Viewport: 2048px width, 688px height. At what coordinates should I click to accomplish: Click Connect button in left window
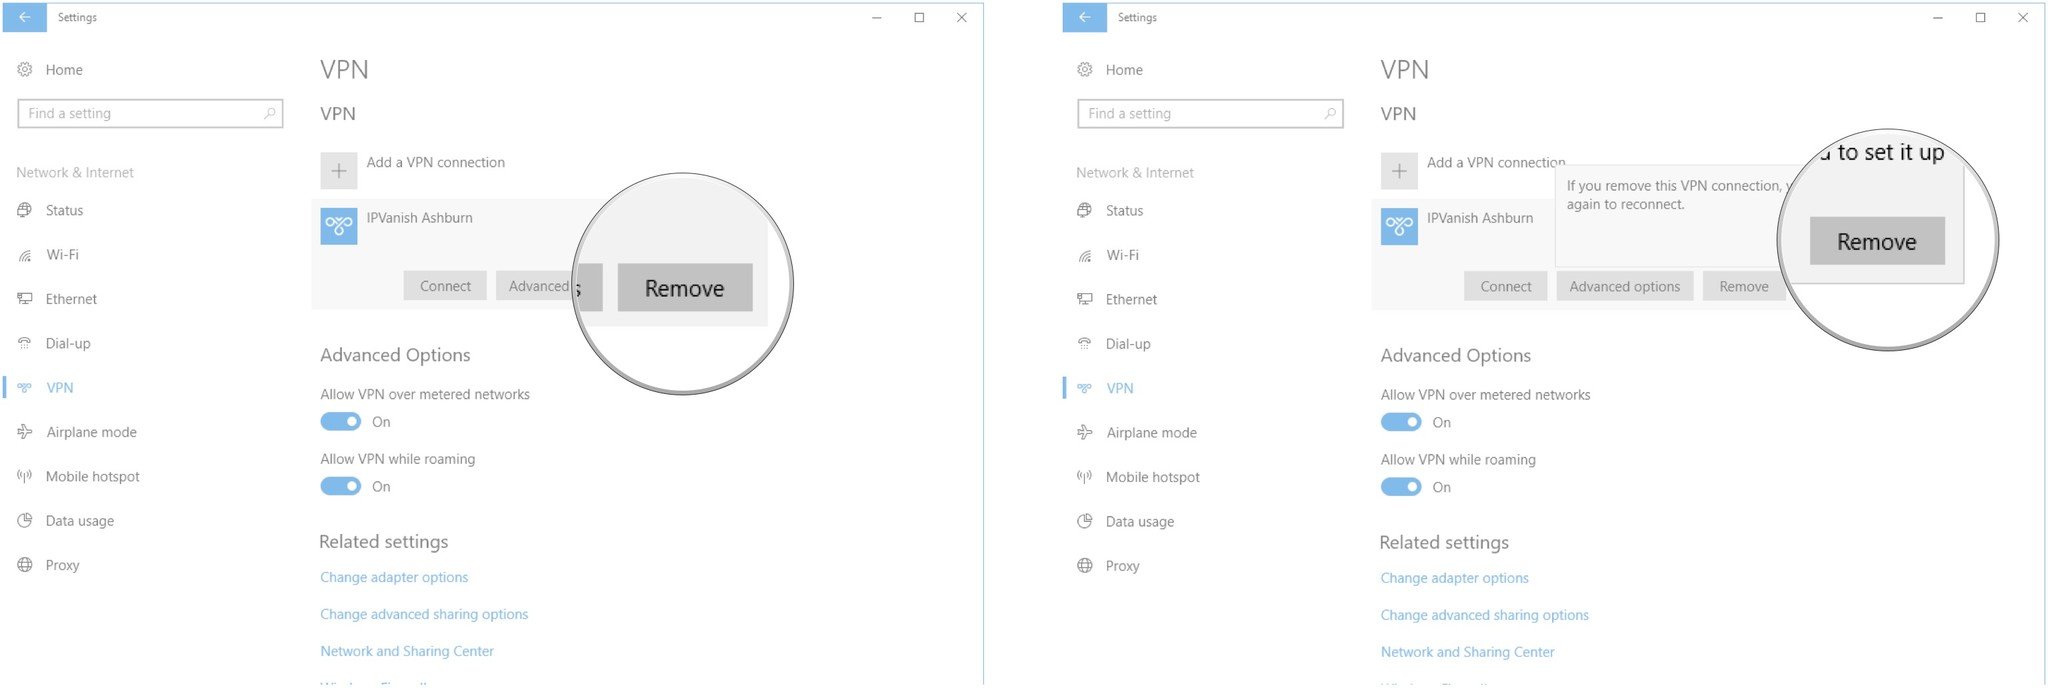(445, 286)
